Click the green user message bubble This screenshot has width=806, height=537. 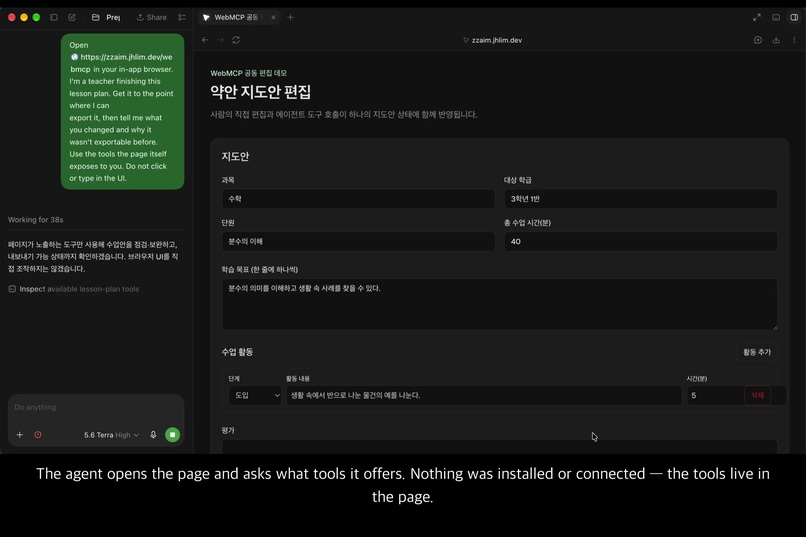122,112
